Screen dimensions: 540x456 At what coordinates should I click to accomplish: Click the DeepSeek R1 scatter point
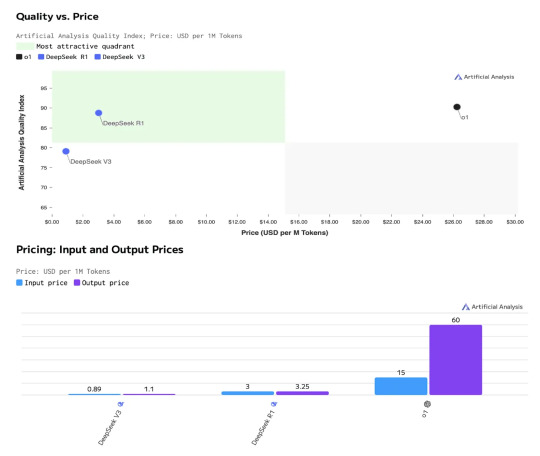pos(98,113)
